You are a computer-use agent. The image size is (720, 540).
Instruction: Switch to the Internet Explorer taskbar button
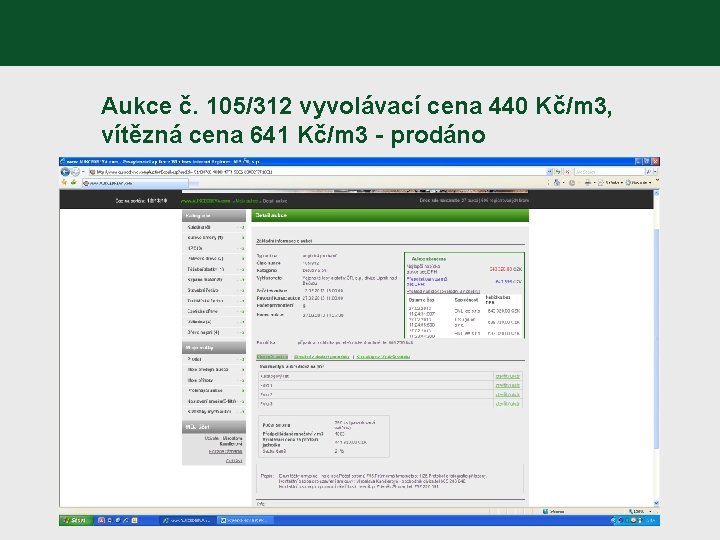(x=187, y=520)
